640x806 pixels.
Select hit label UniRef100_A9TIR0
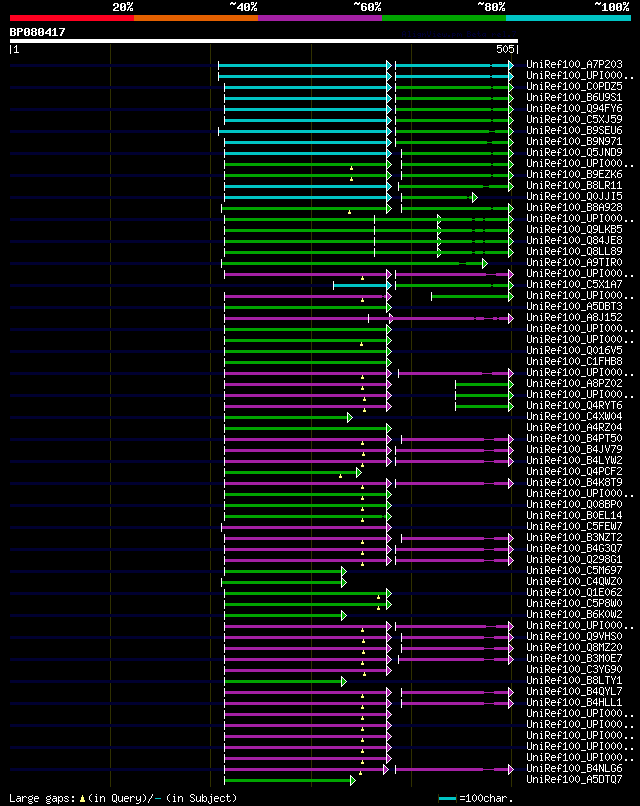(574, 262)
